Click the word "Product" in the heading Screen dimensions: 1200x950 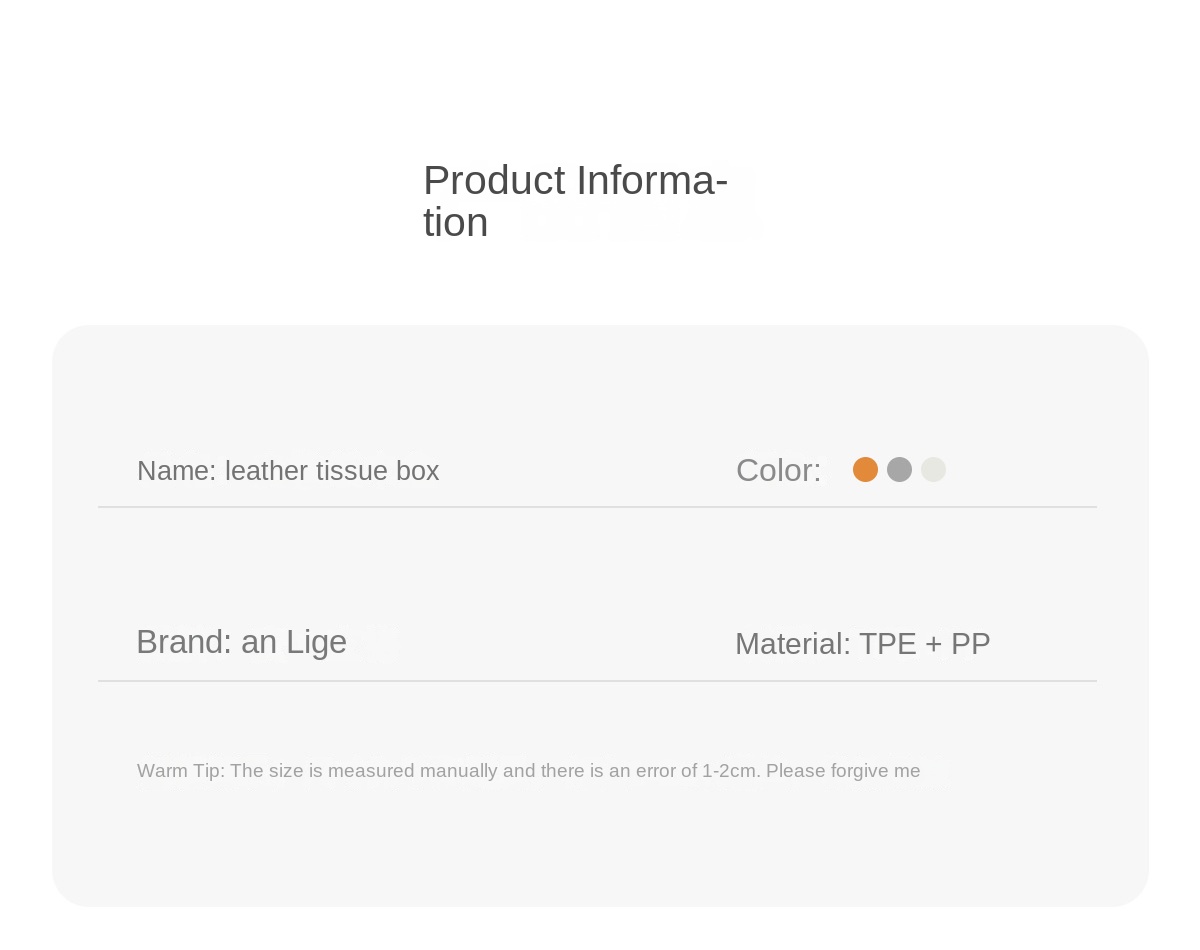pos(494,181)
